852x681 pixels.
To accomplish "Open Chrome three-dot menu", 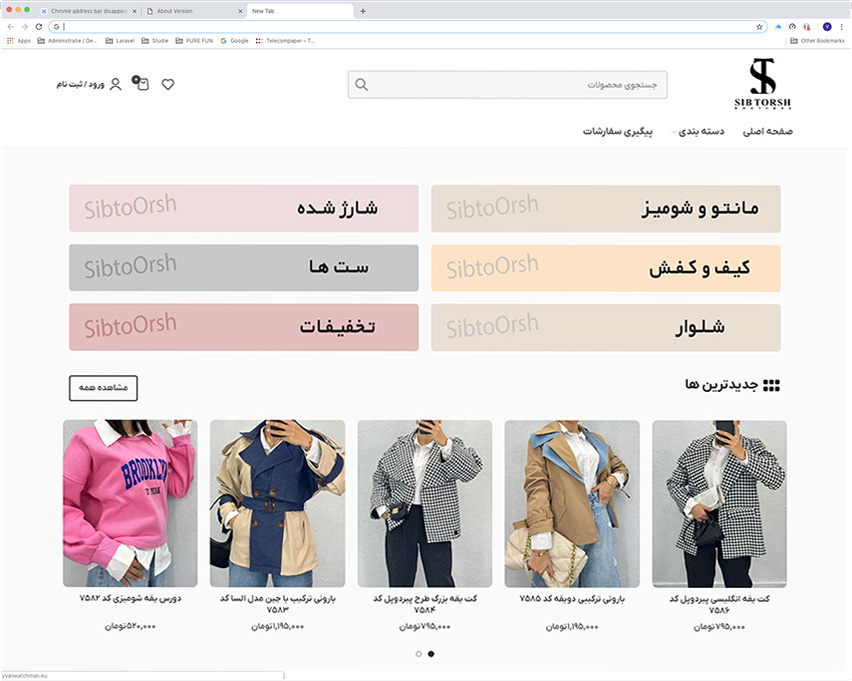I will tap(842, 27).
